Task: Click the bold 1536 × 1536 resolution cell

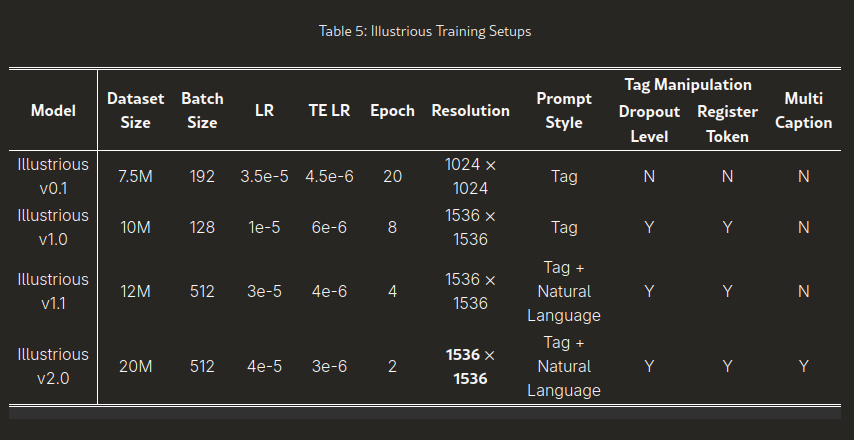Action: 471,366
